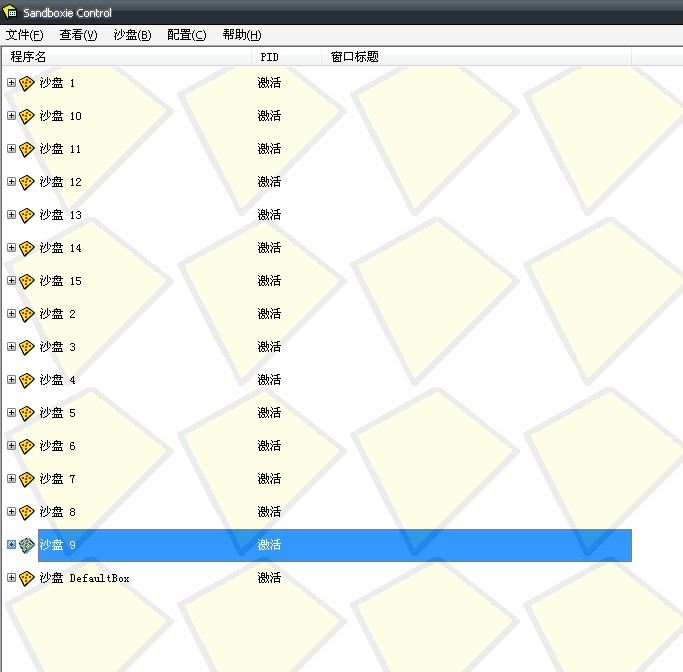Select the 沙盘 5 row label
Screen dimensions: 683x672
(57, 413)
